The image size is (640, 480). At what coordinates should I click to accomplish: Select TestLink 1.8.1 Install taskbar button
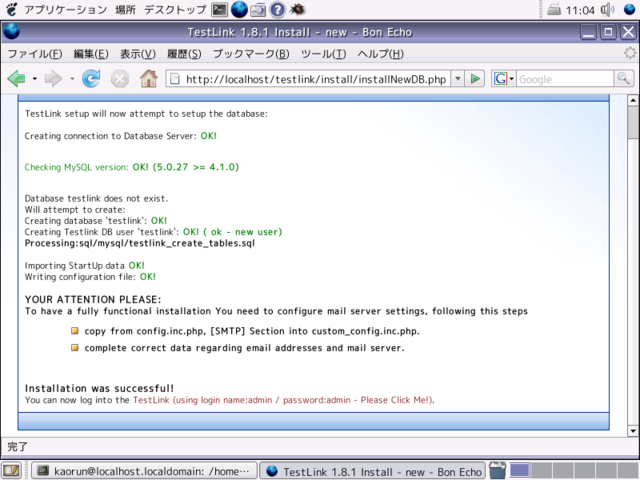(x=373, y=471)
